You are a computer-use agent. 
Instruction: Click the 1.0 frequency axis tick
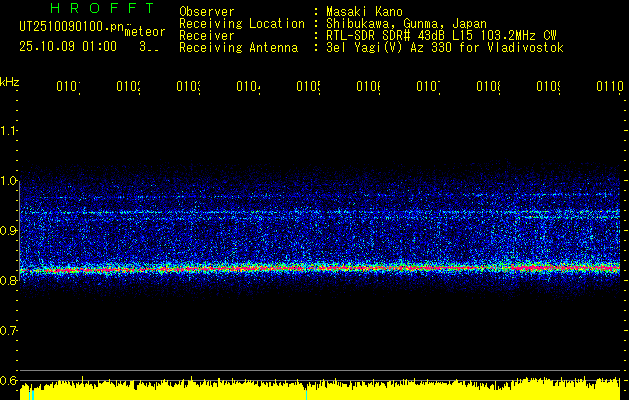pos(10,181)
